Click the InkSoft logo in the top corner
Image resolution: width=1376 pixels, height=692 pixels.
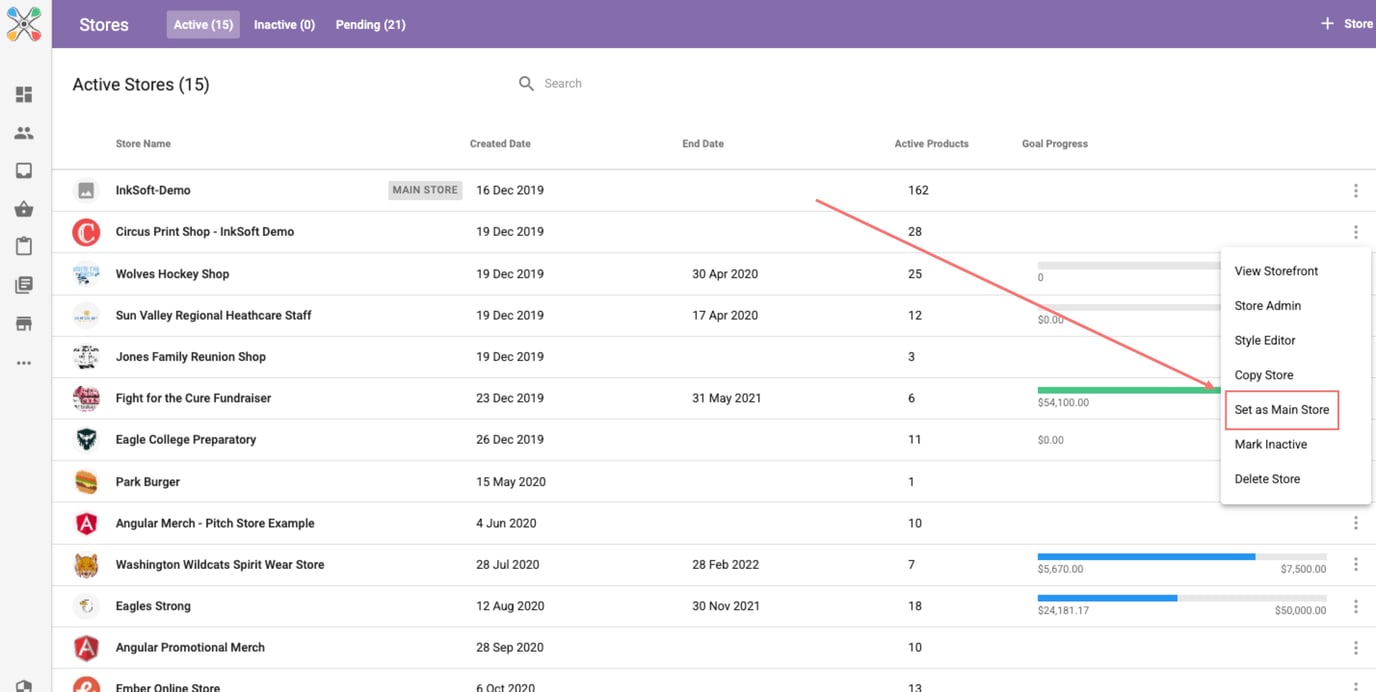point(24,24)
